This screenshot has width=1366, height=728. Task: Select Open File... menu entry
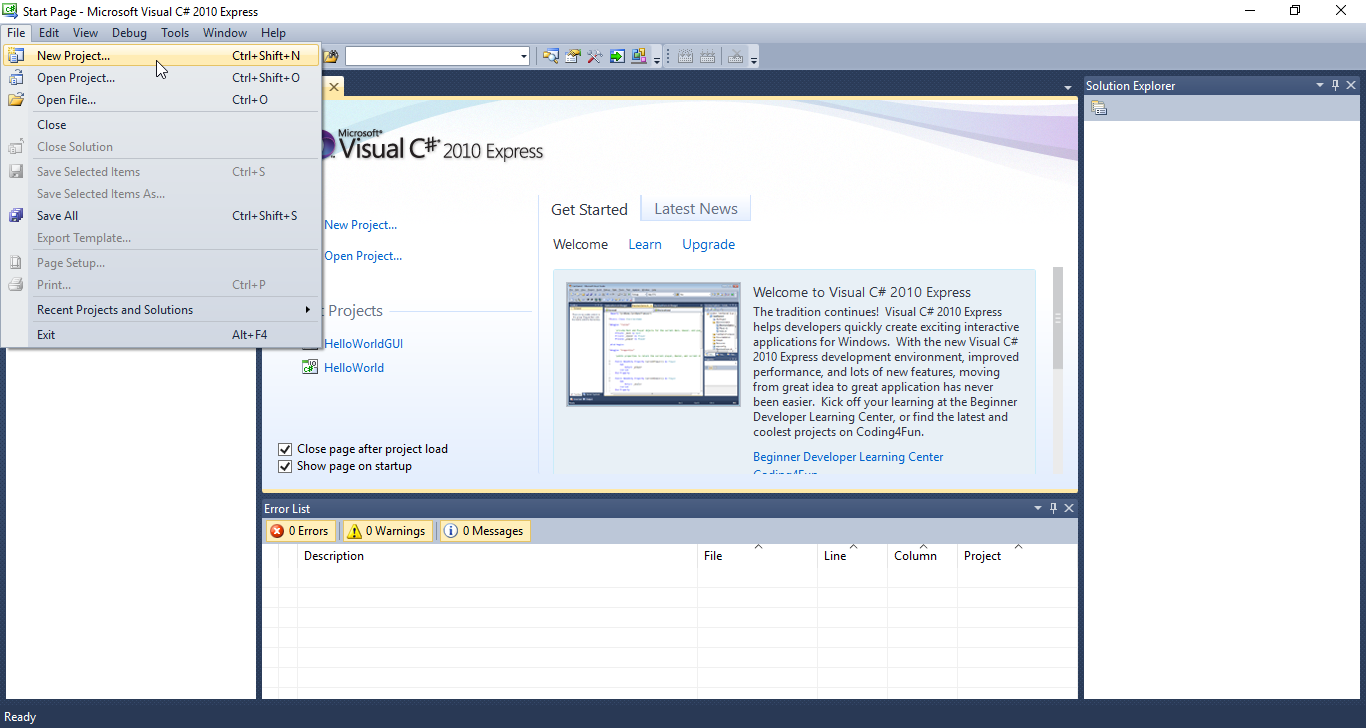click(x=161, y=100)
